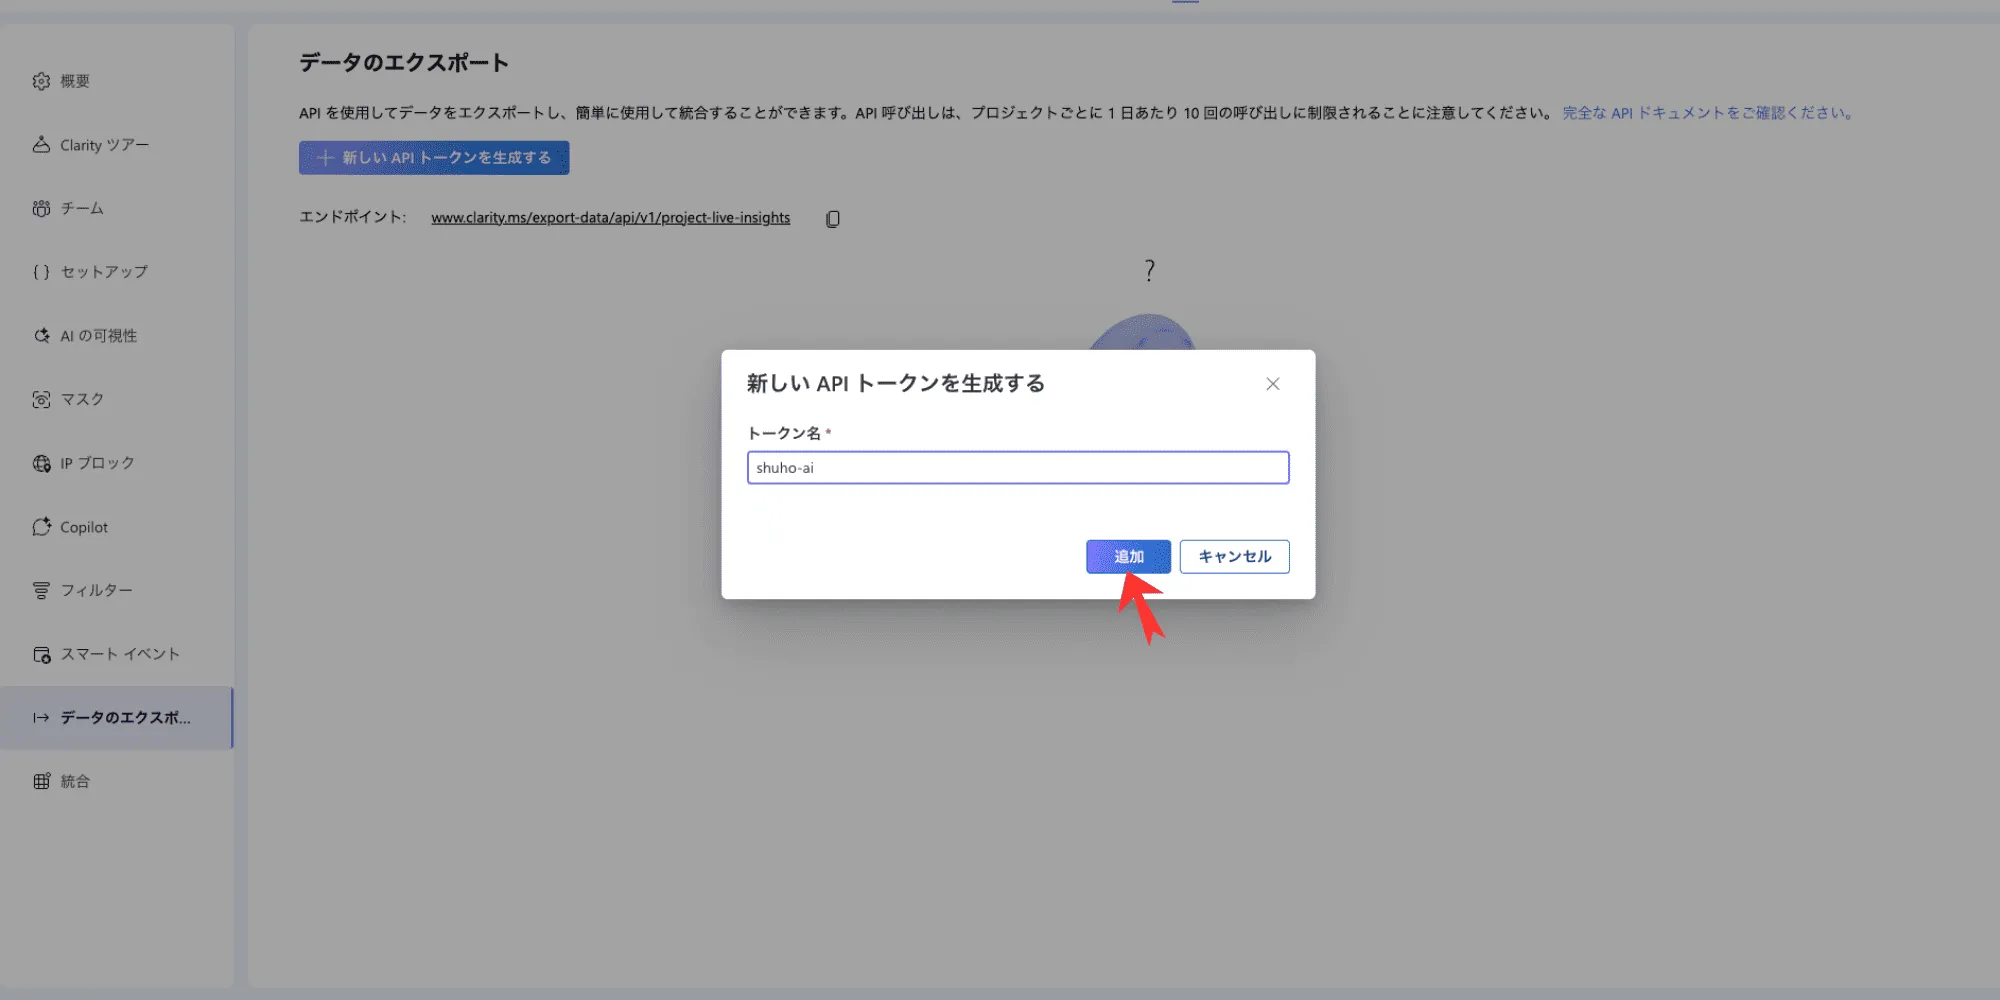Click the dialog title 新しい API トークンを生成する

(896, 384)
